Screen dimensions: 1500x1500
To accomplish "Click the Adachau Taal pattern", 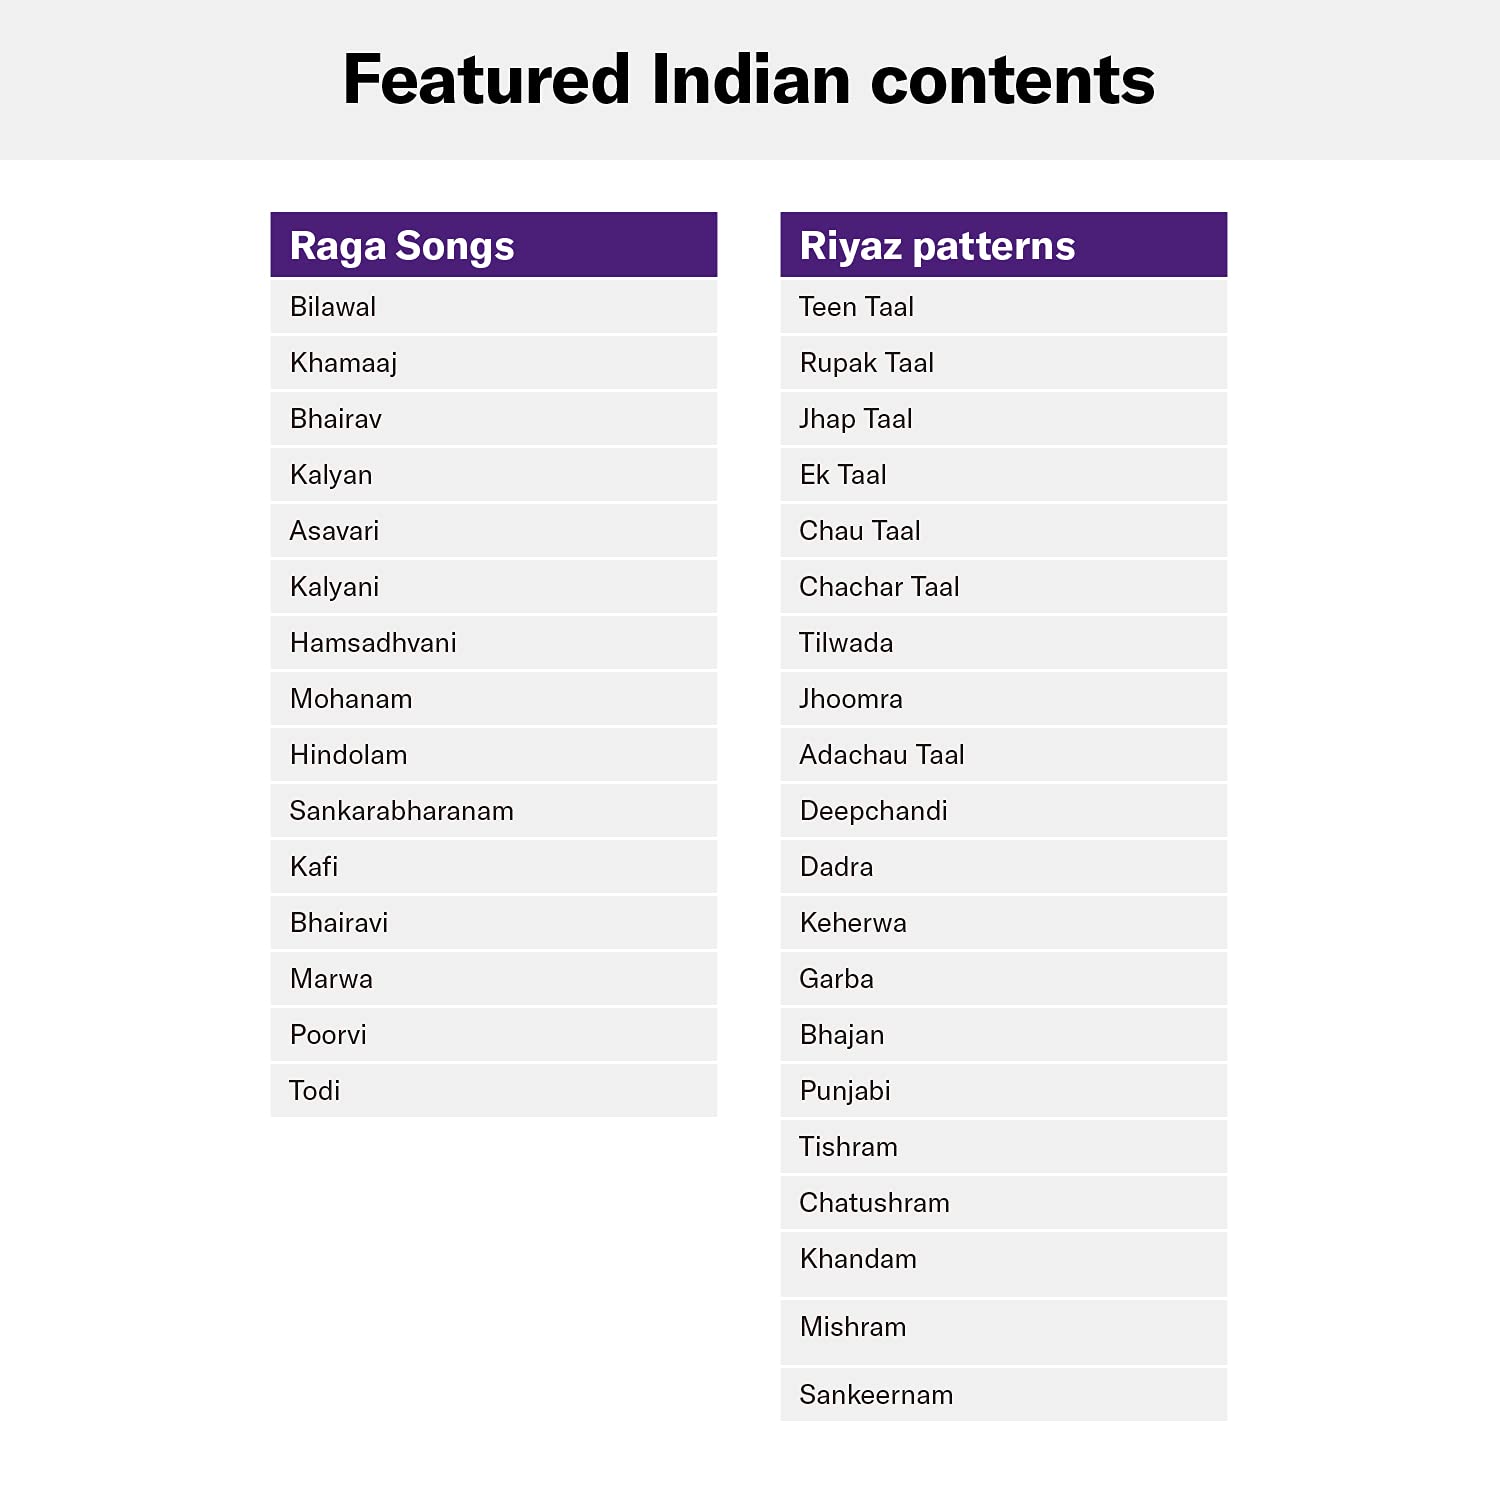I will (x=882, y=755).
